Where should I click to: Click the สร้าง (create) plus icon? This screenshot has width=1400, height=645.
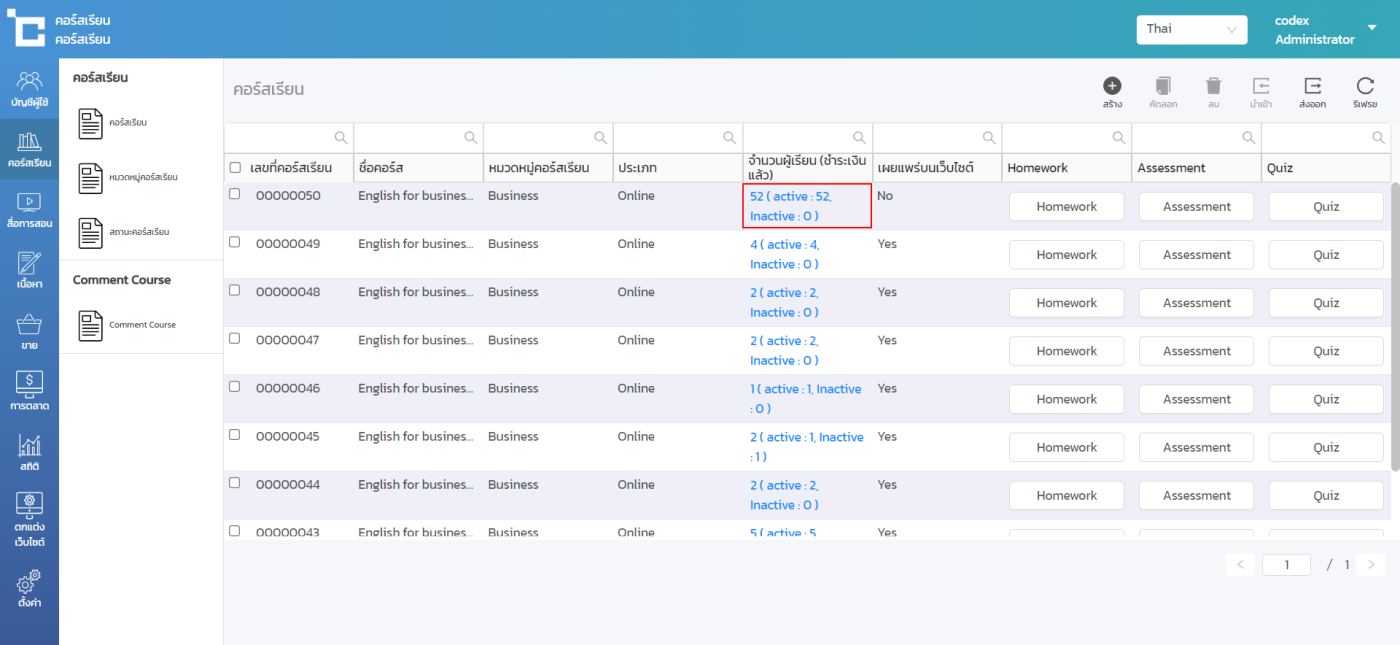tap(1112, 87)
